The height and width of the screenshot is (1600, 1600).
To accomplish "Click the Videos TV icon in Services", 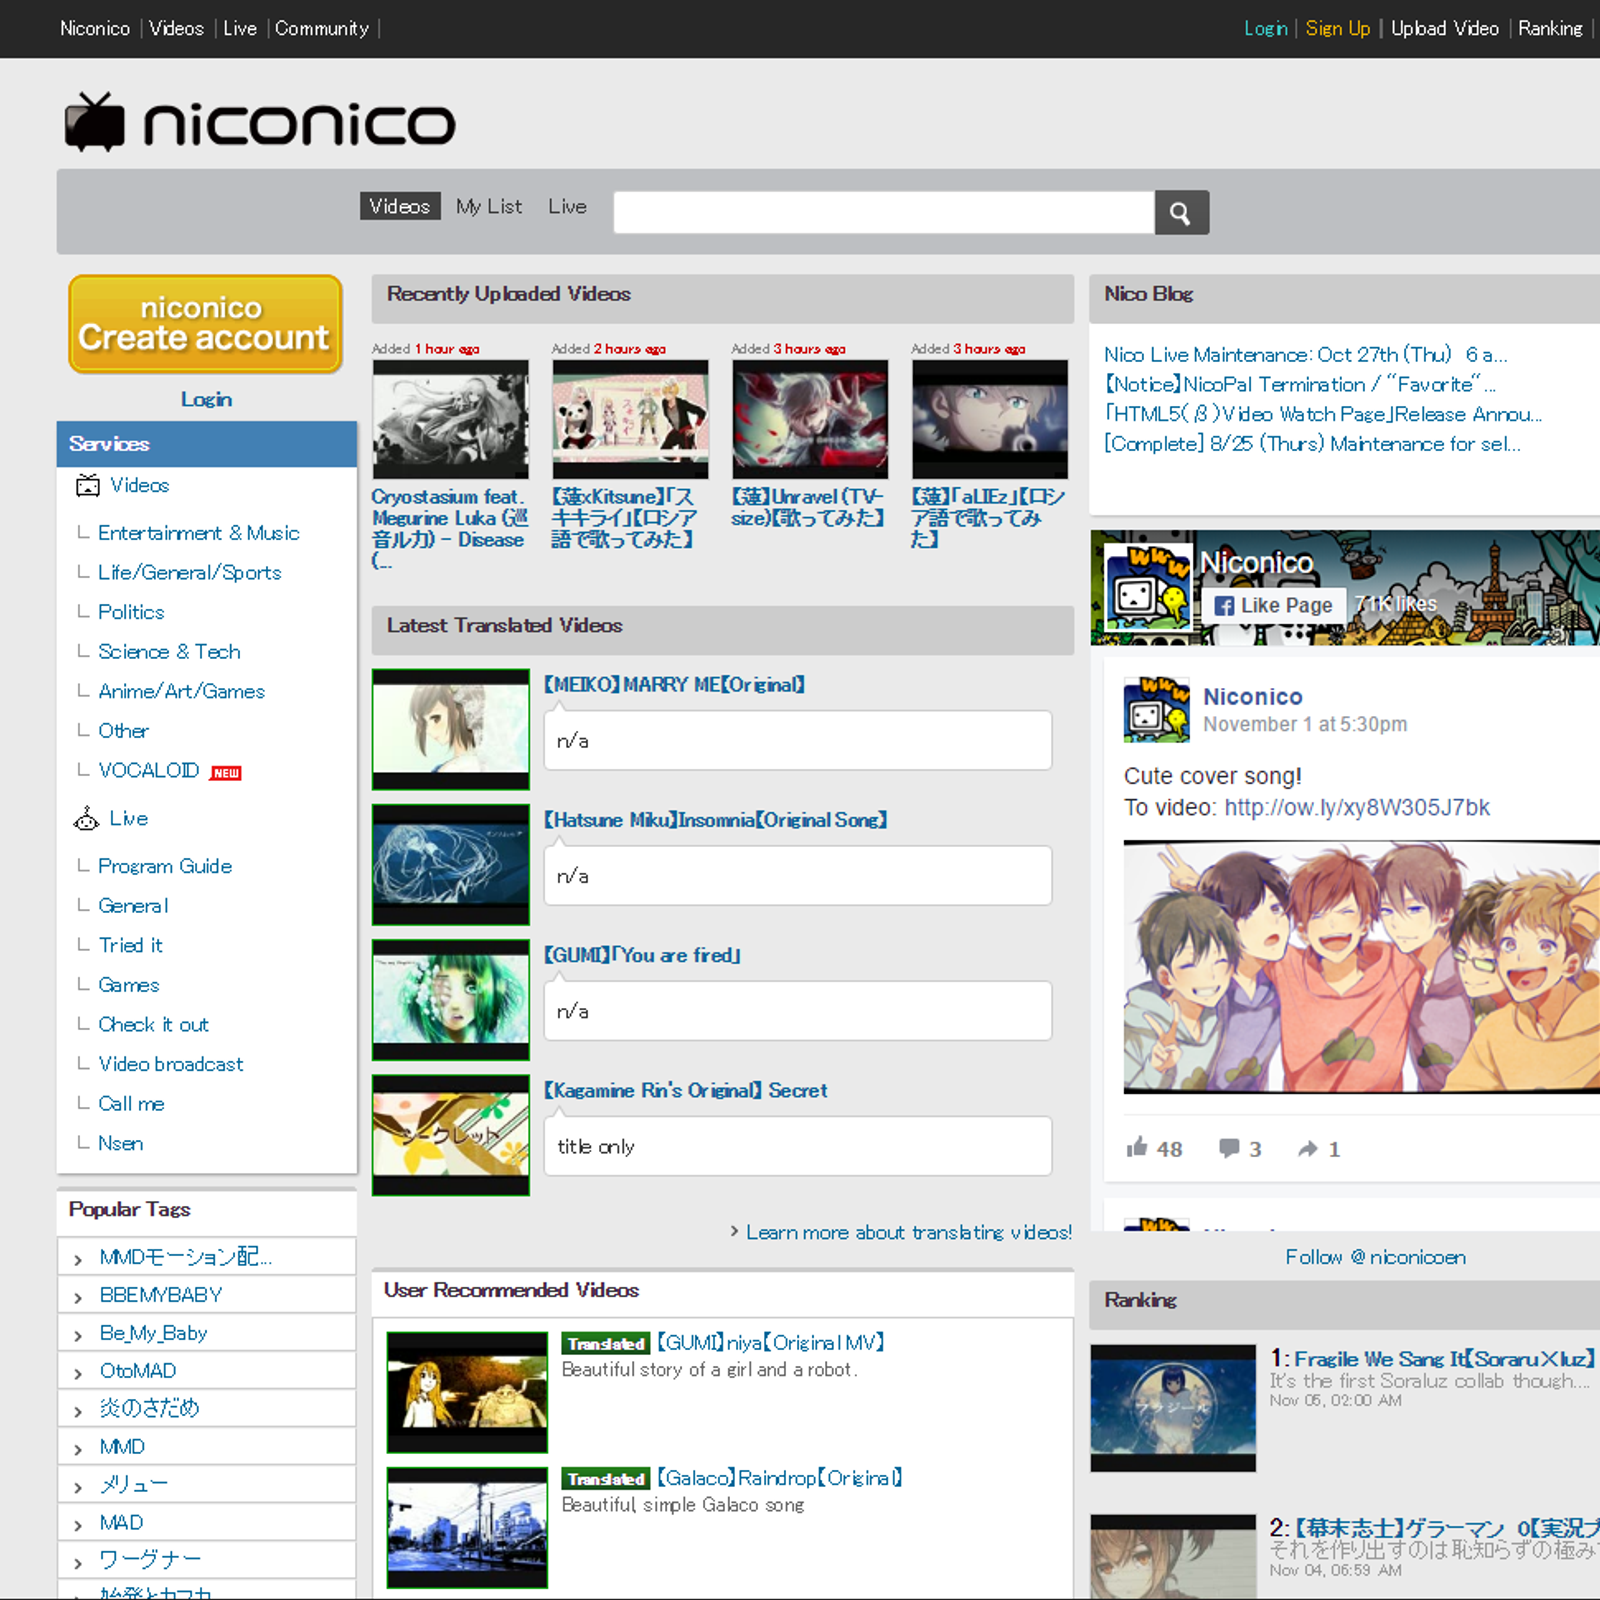I will [88, 485].
